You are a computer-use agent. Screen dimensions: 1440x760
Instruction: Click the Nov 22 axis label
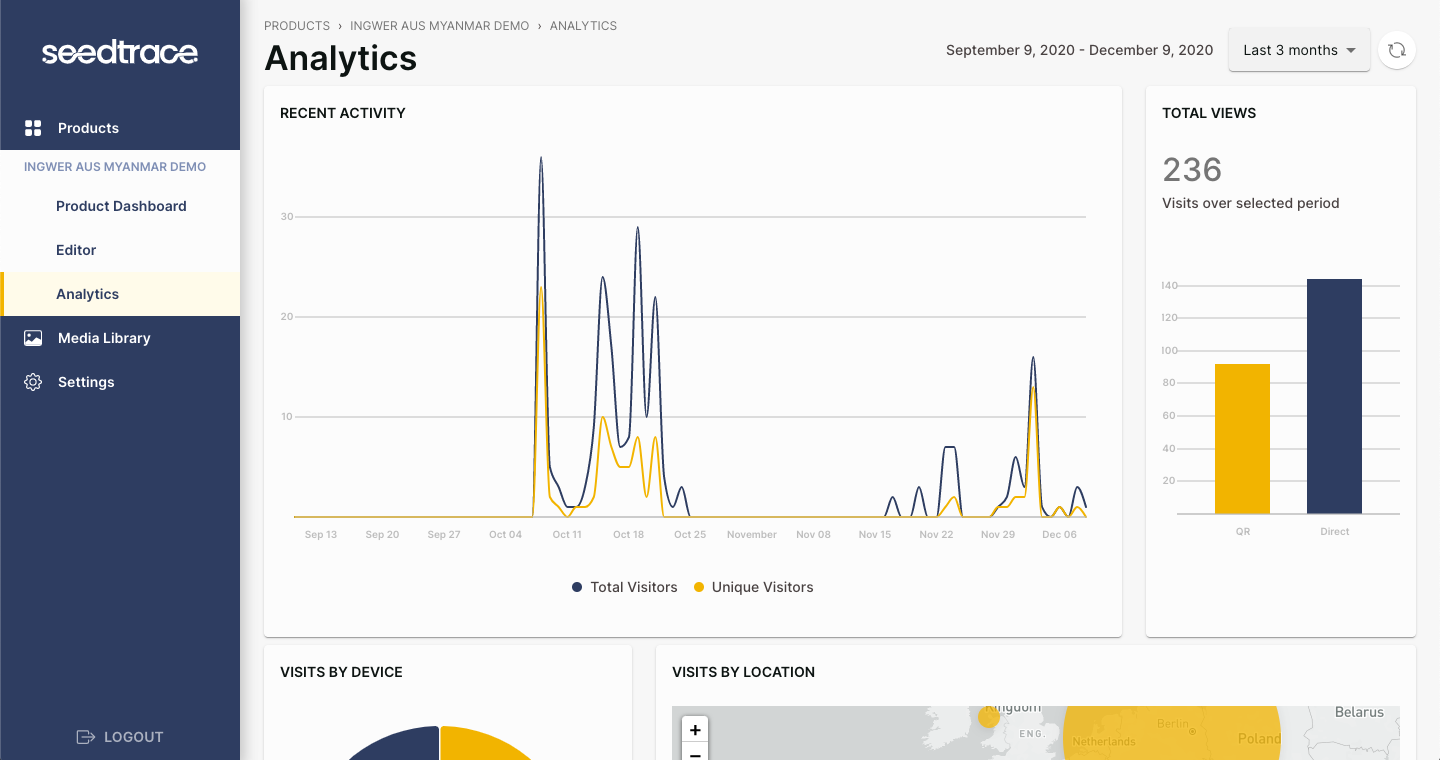936,534
